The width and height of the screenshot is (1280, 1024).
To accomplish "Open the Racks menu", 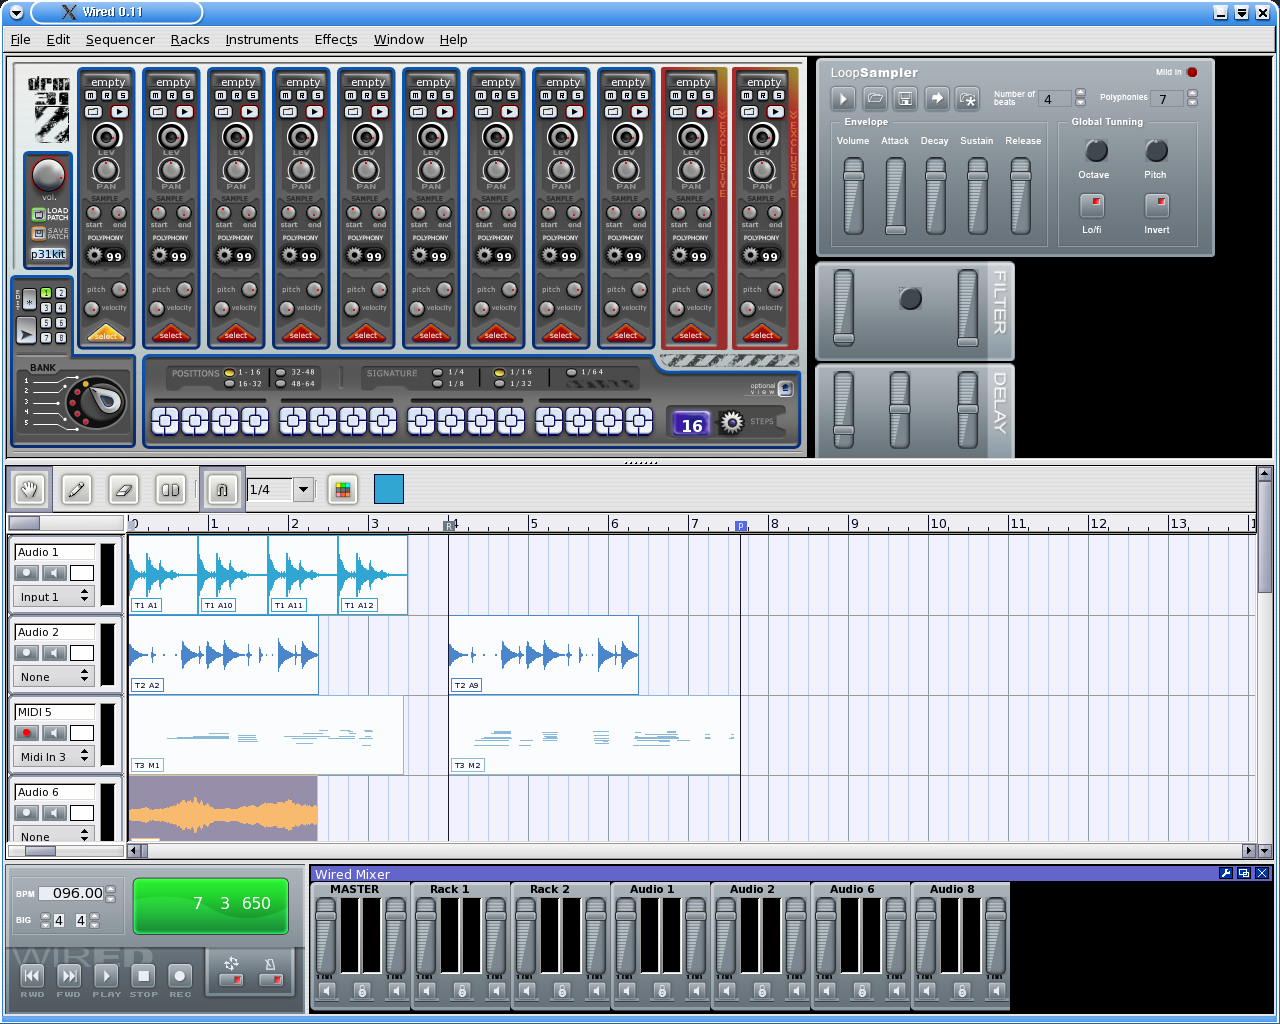I will pyautogui.click(x=190, y=39).
